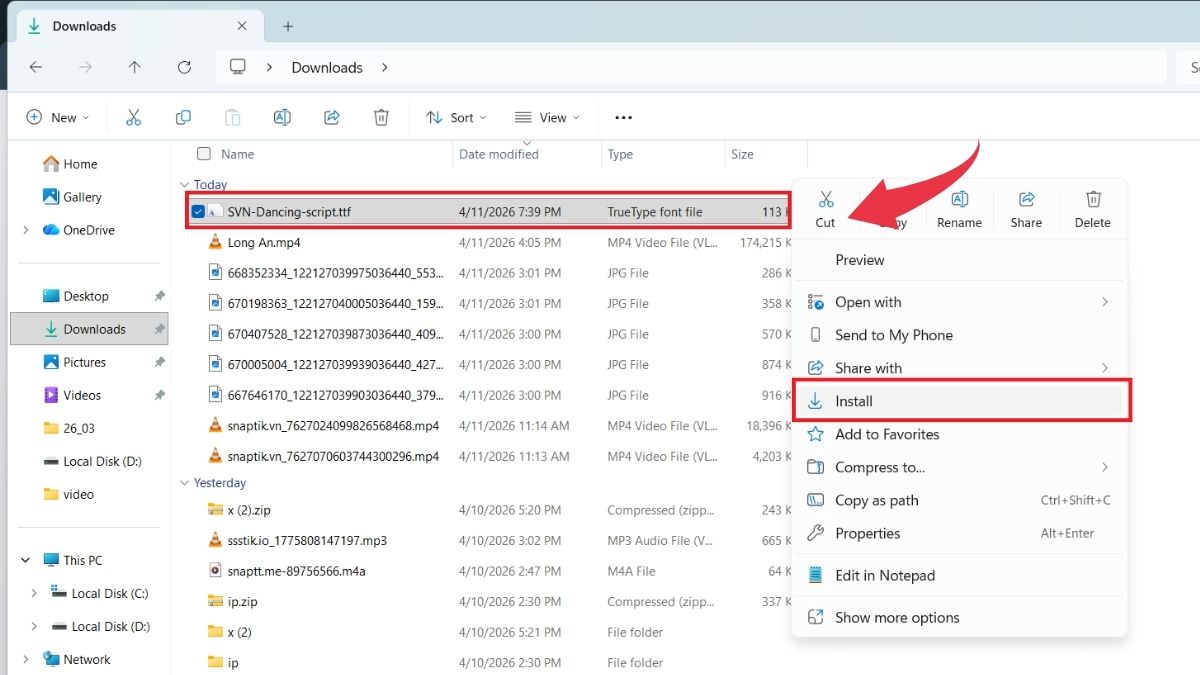Click Show more options
Screen dimensions: 1200x675
(x=896, y=618)
